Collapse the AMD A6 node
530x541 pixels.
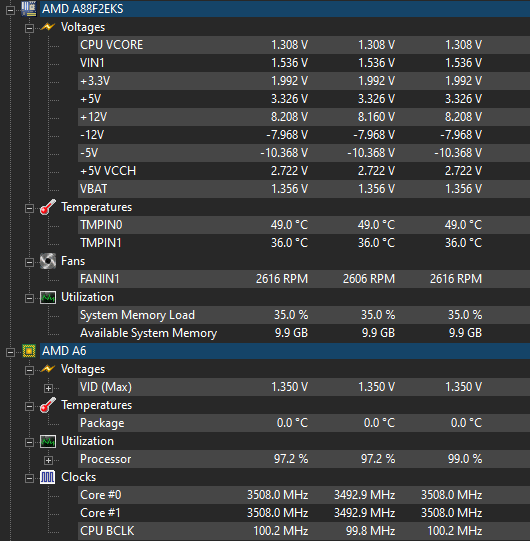coord(10,352)
